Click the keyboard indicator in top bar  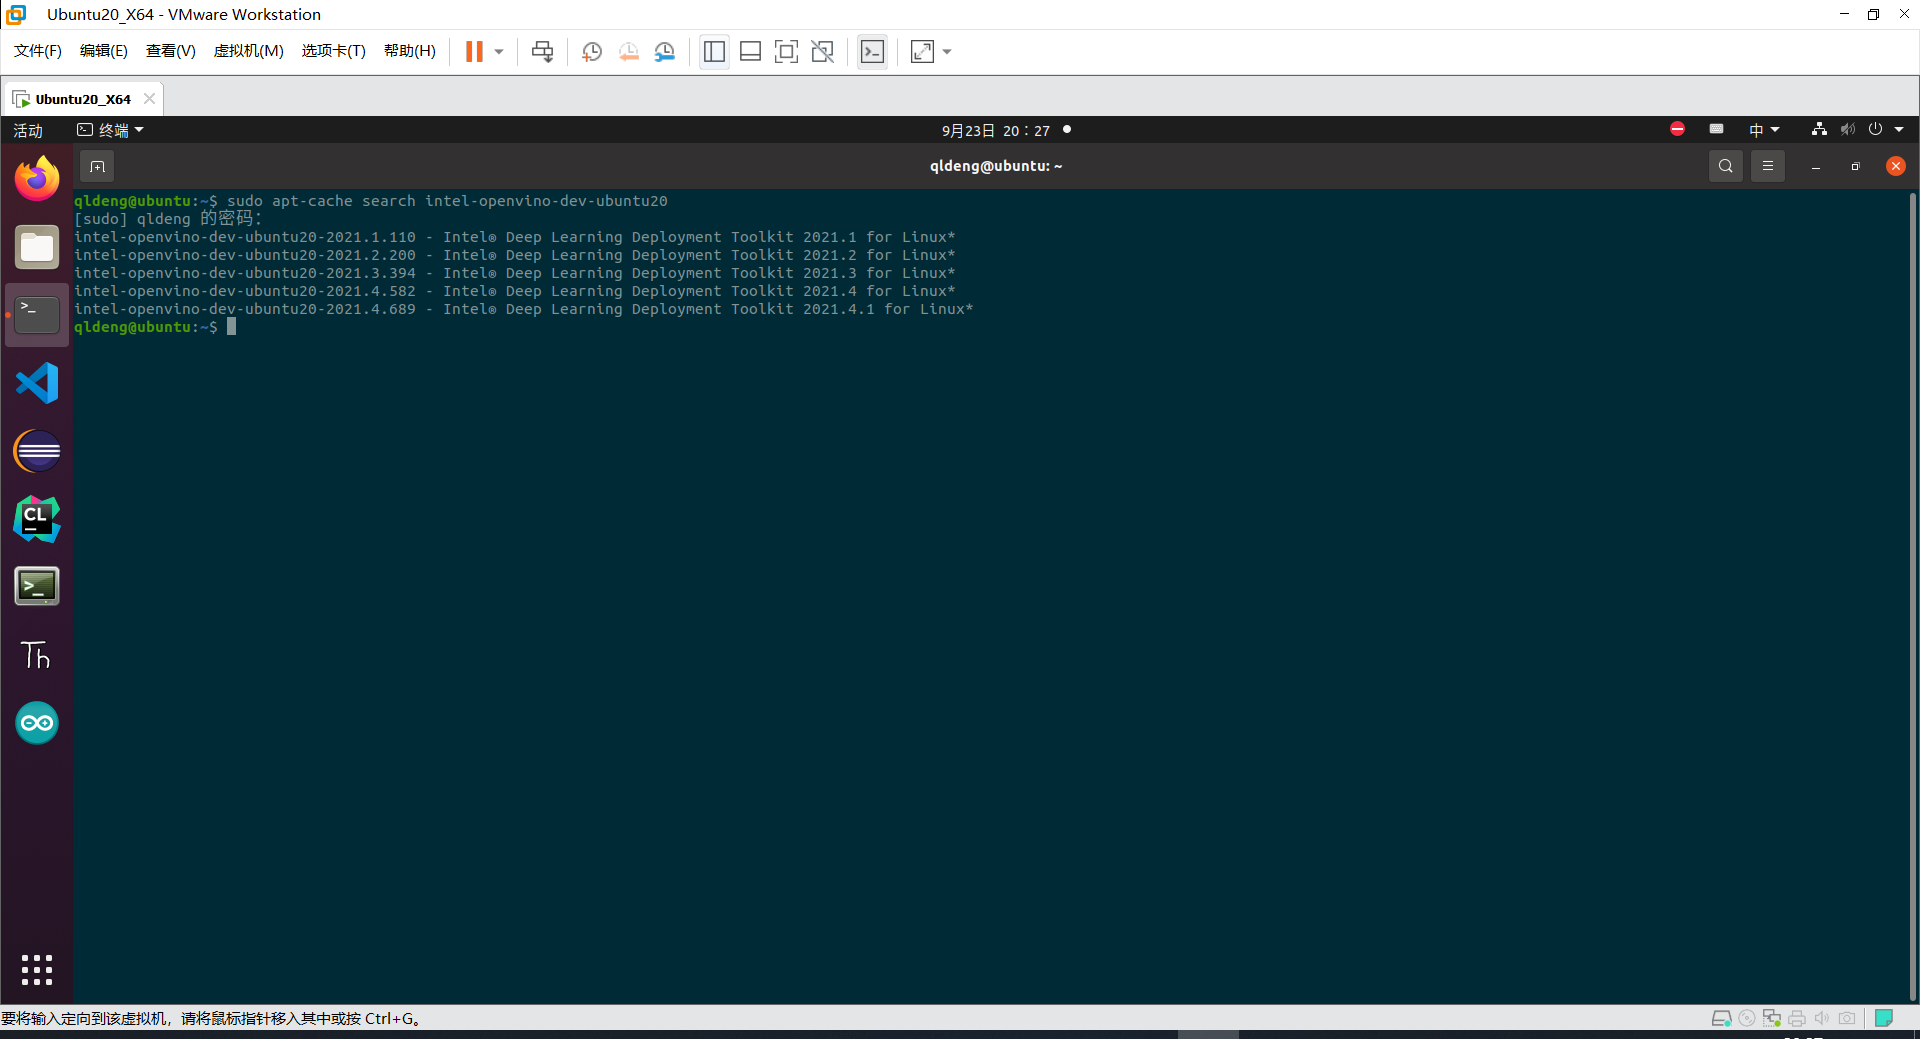pyautogui.click(x=1717, y=129)
